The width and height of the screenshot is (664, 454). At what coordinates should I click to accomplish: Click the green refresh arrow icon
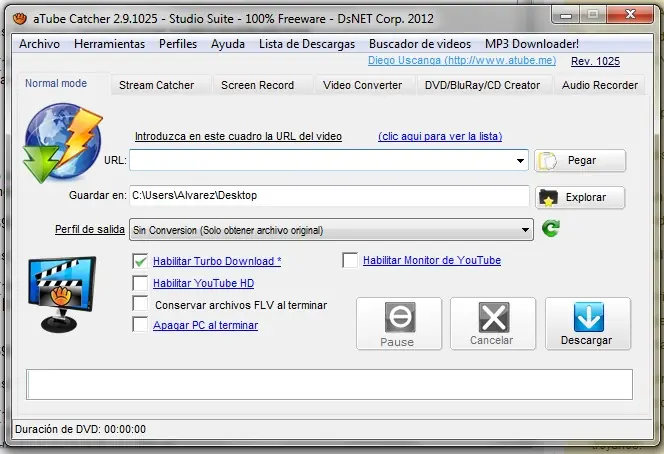coord(551,228)
